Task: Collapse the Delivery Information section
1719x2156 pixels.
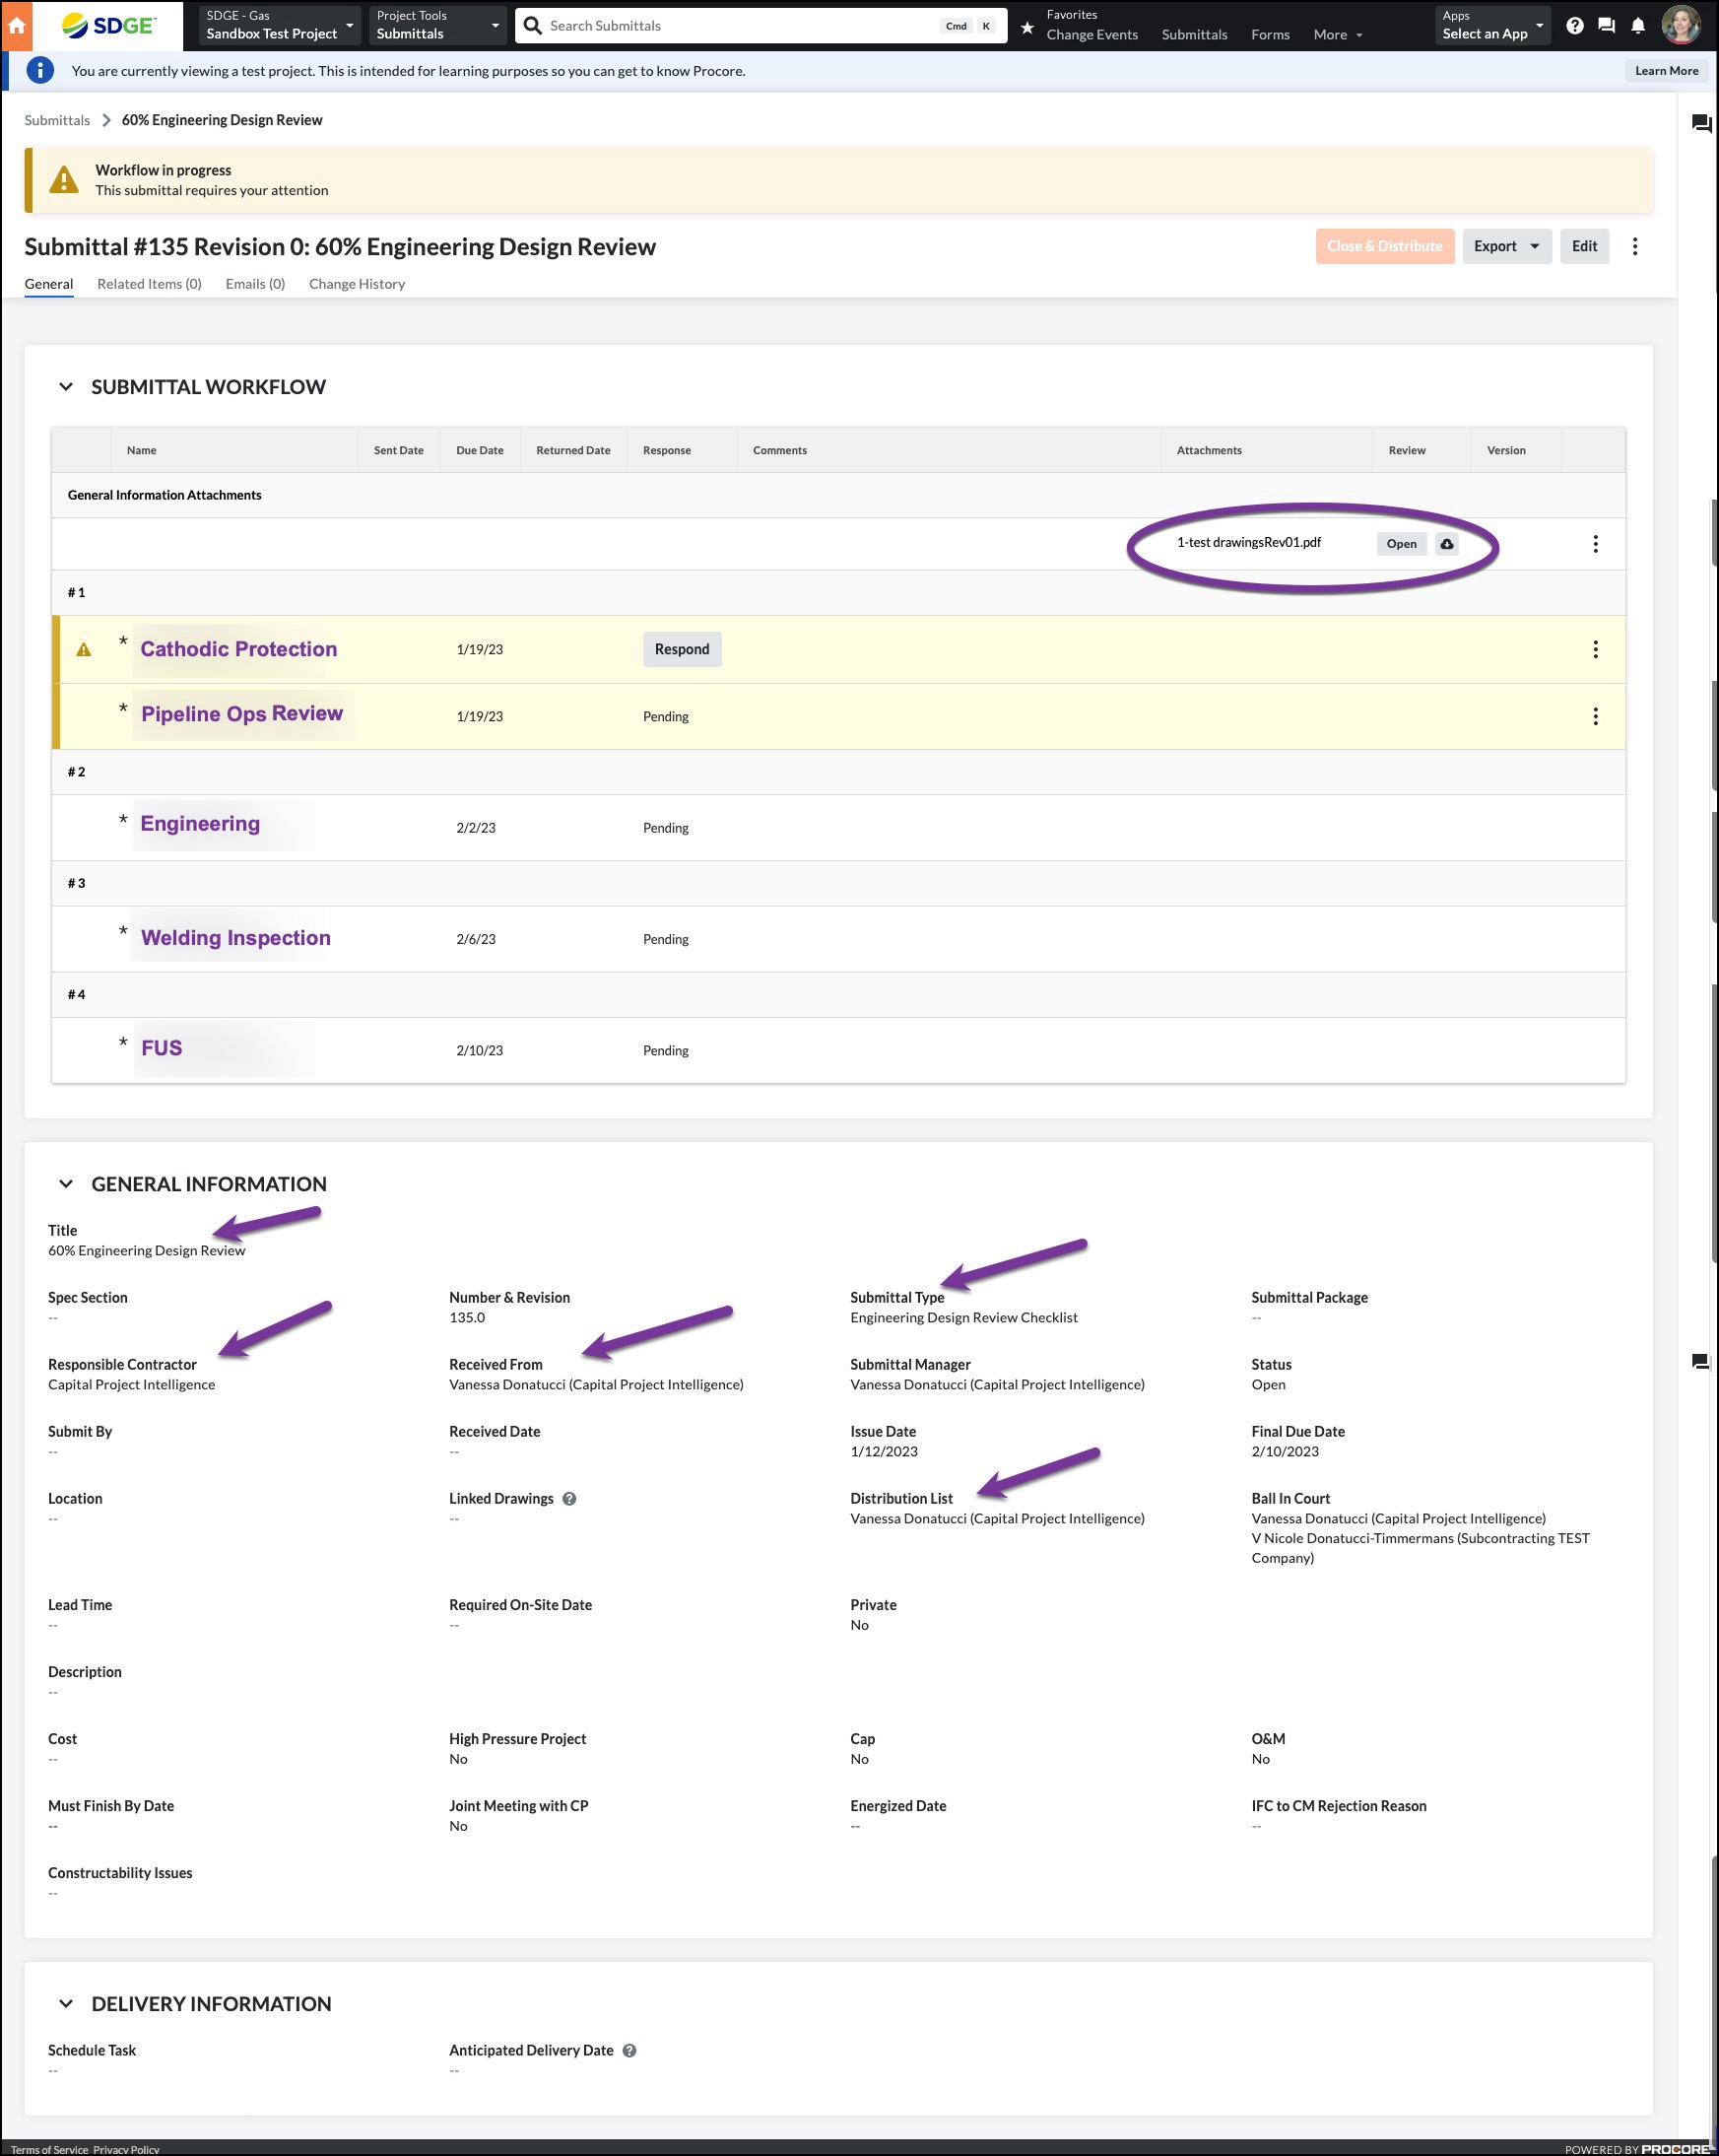Action: [x=66, y=2004]
